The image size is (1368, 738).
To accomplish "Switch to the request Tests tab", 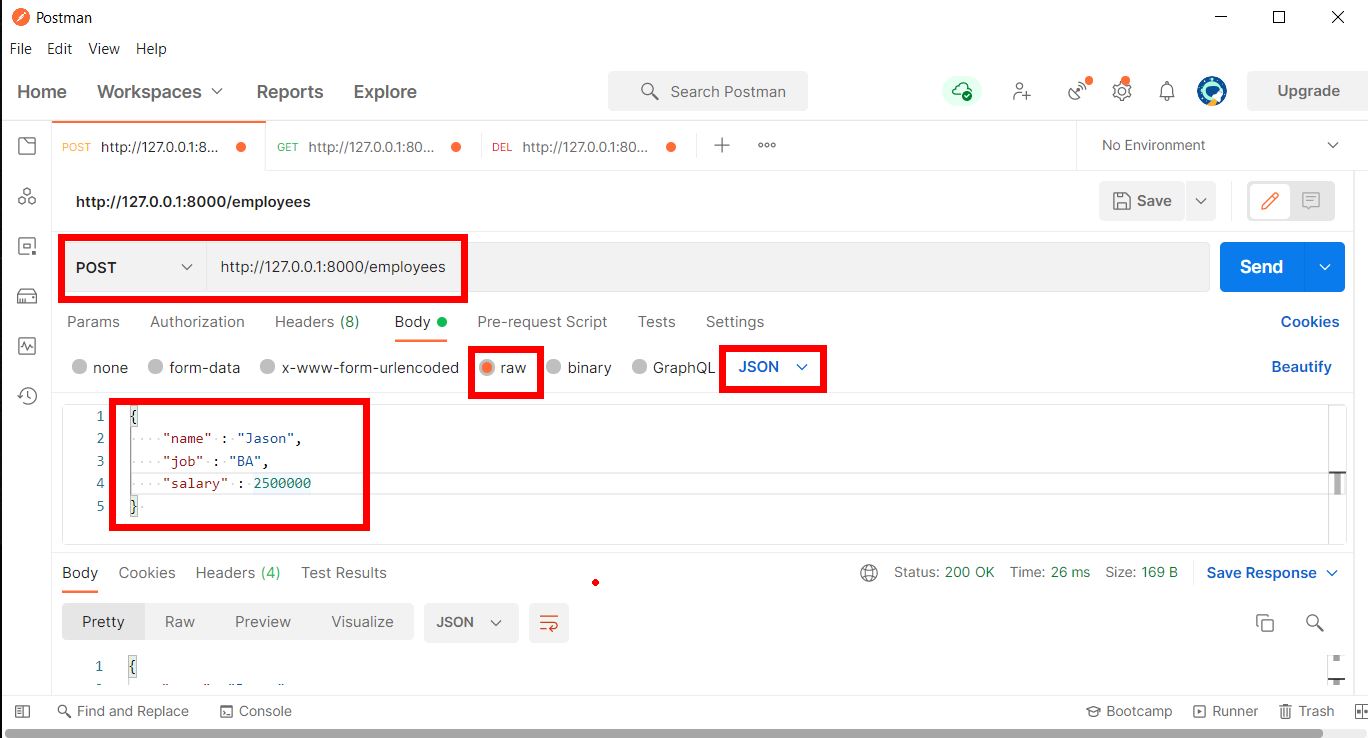I will pyautogui.click(x=656, y=322).
